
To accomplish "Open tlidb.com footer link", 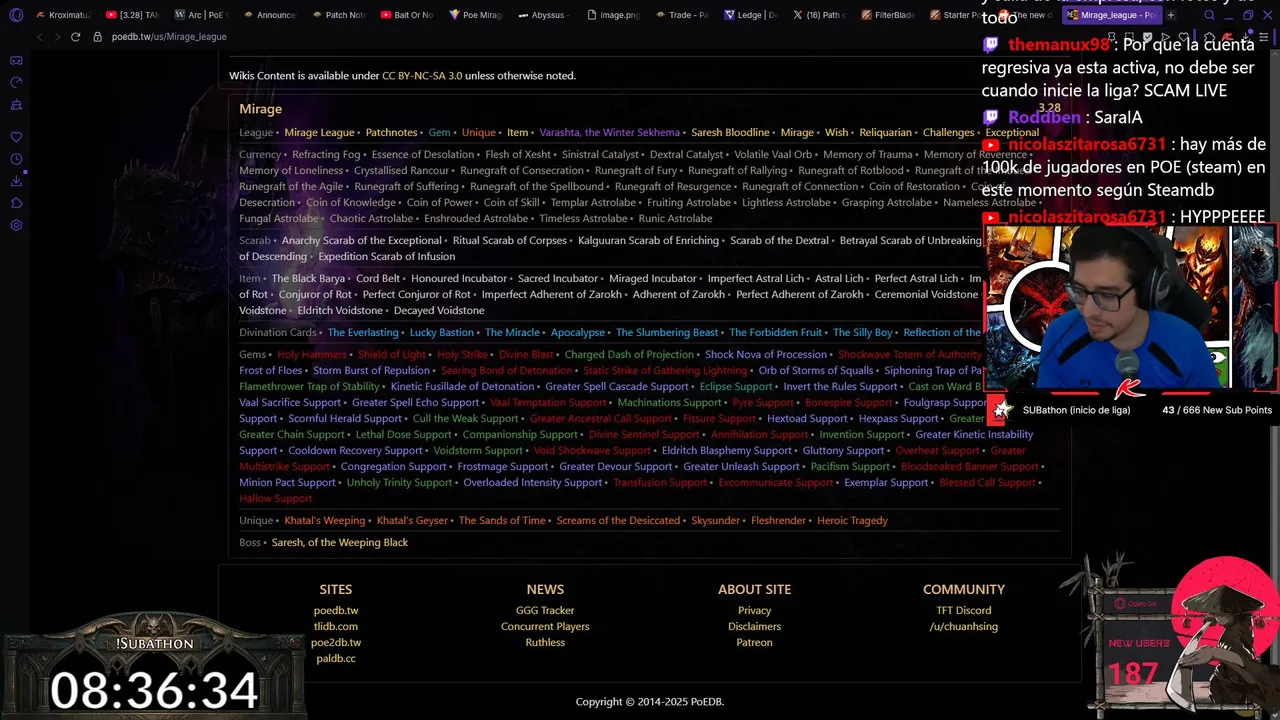I will click(336, 627).
